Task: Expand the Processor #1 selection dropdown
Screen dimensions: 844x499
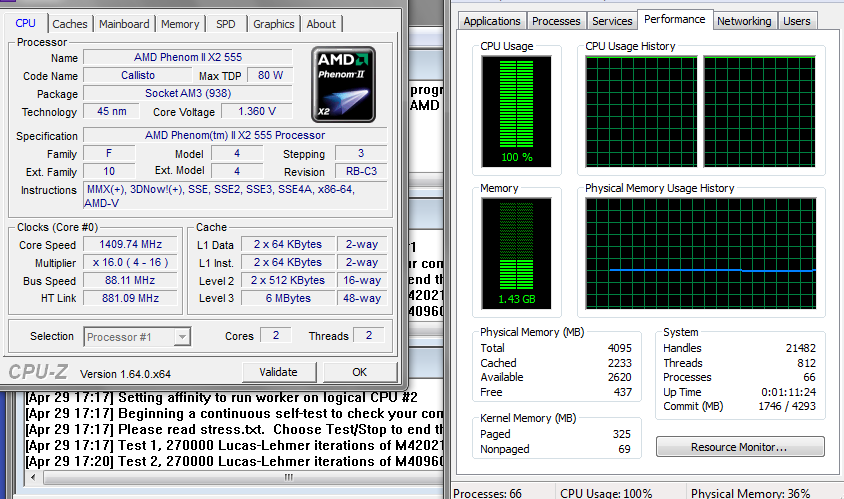Action: [x=182, y=337]
